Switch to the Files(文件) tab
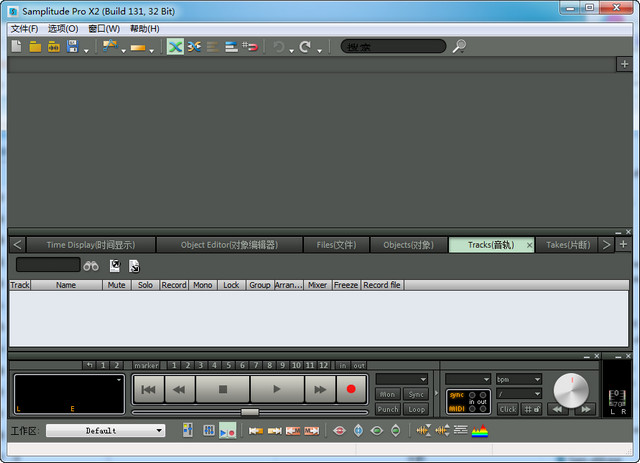 336,245
